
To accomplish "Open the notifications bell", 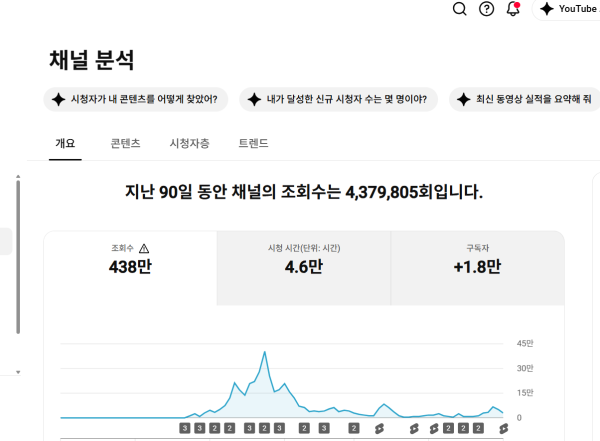I will tap(513, 8).
